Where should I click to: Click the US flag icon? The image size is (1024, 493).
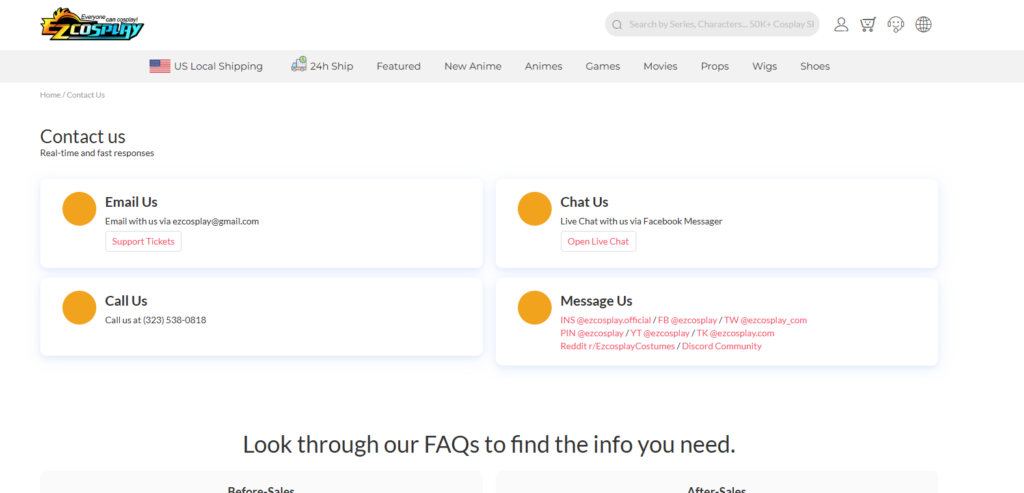point(160,66)
